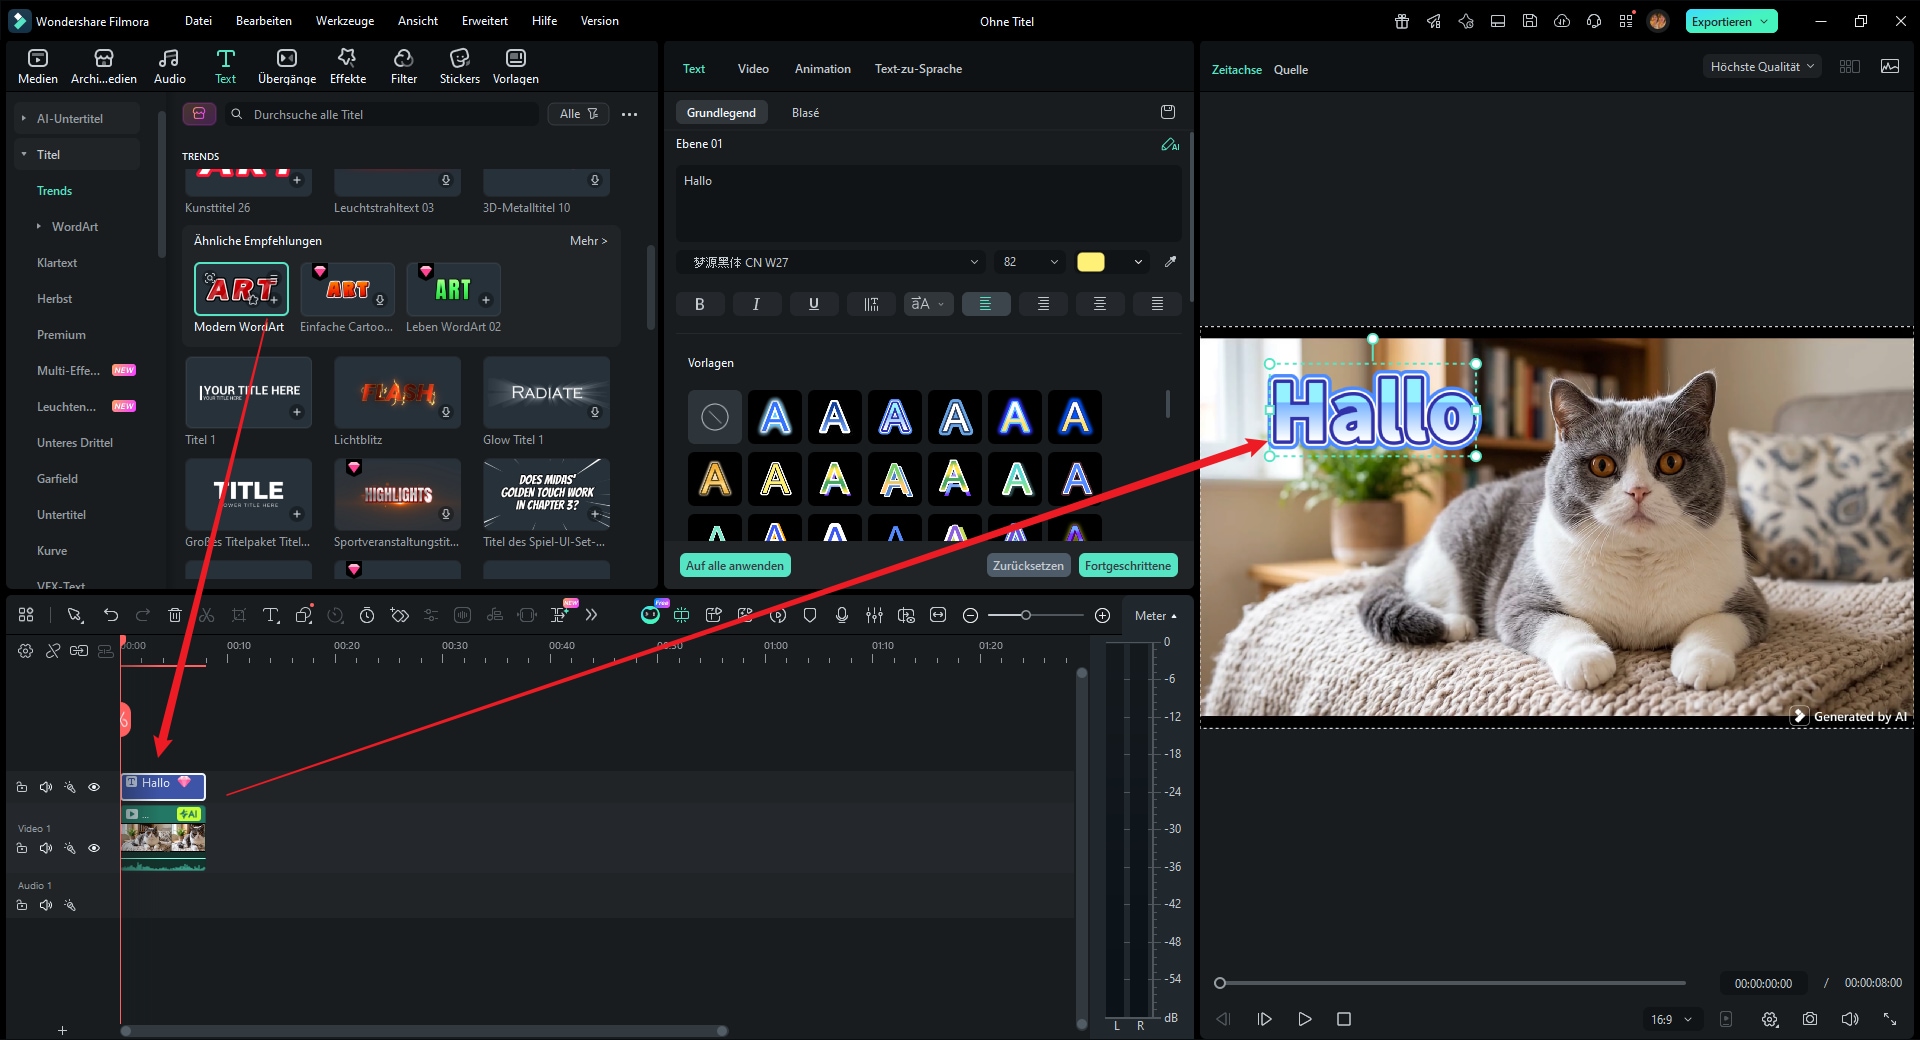Open the Meter dropdown
This screenshot has width=1920, height=1040.
1155,616
